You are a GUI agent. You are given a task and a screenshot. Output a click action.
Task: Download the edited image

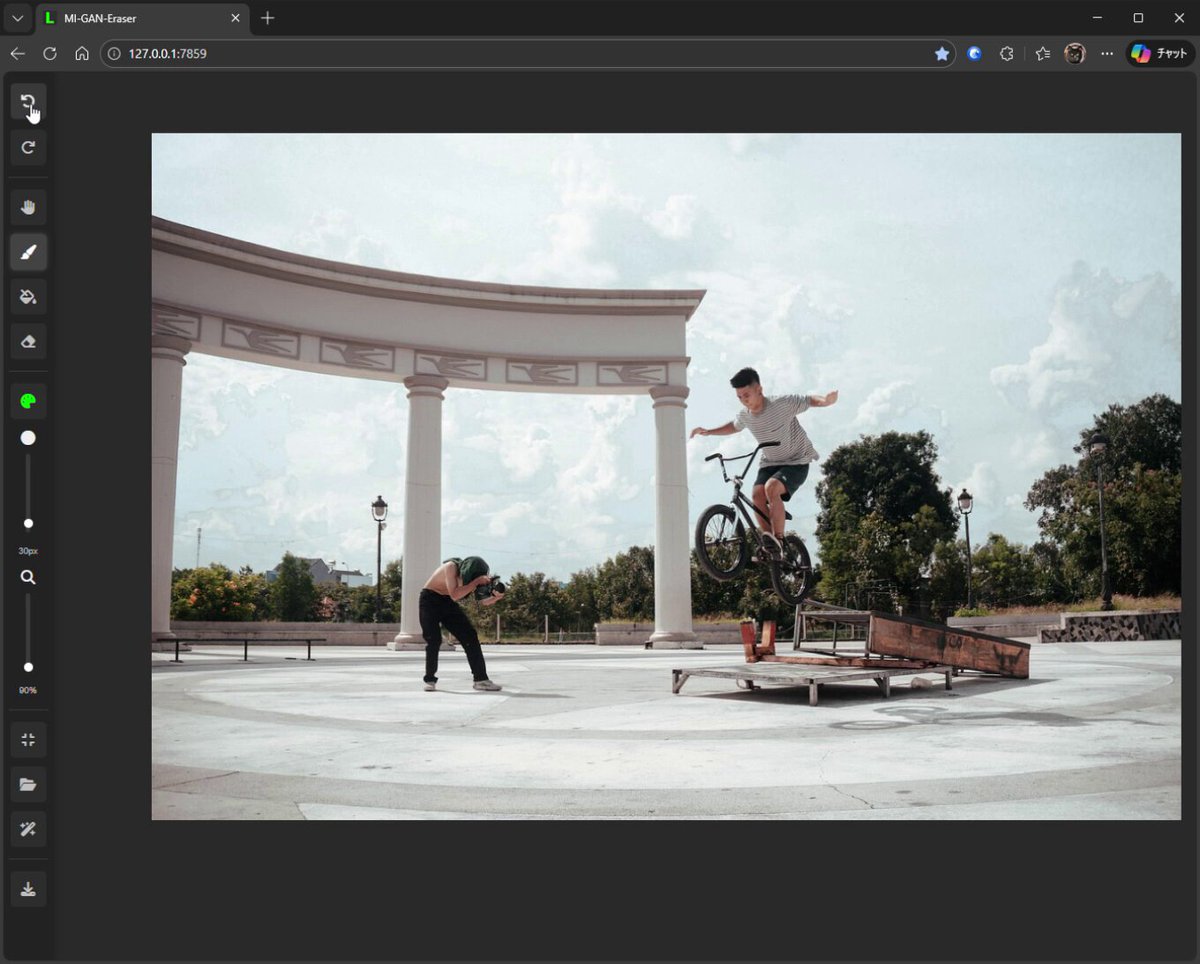[28, 889]
